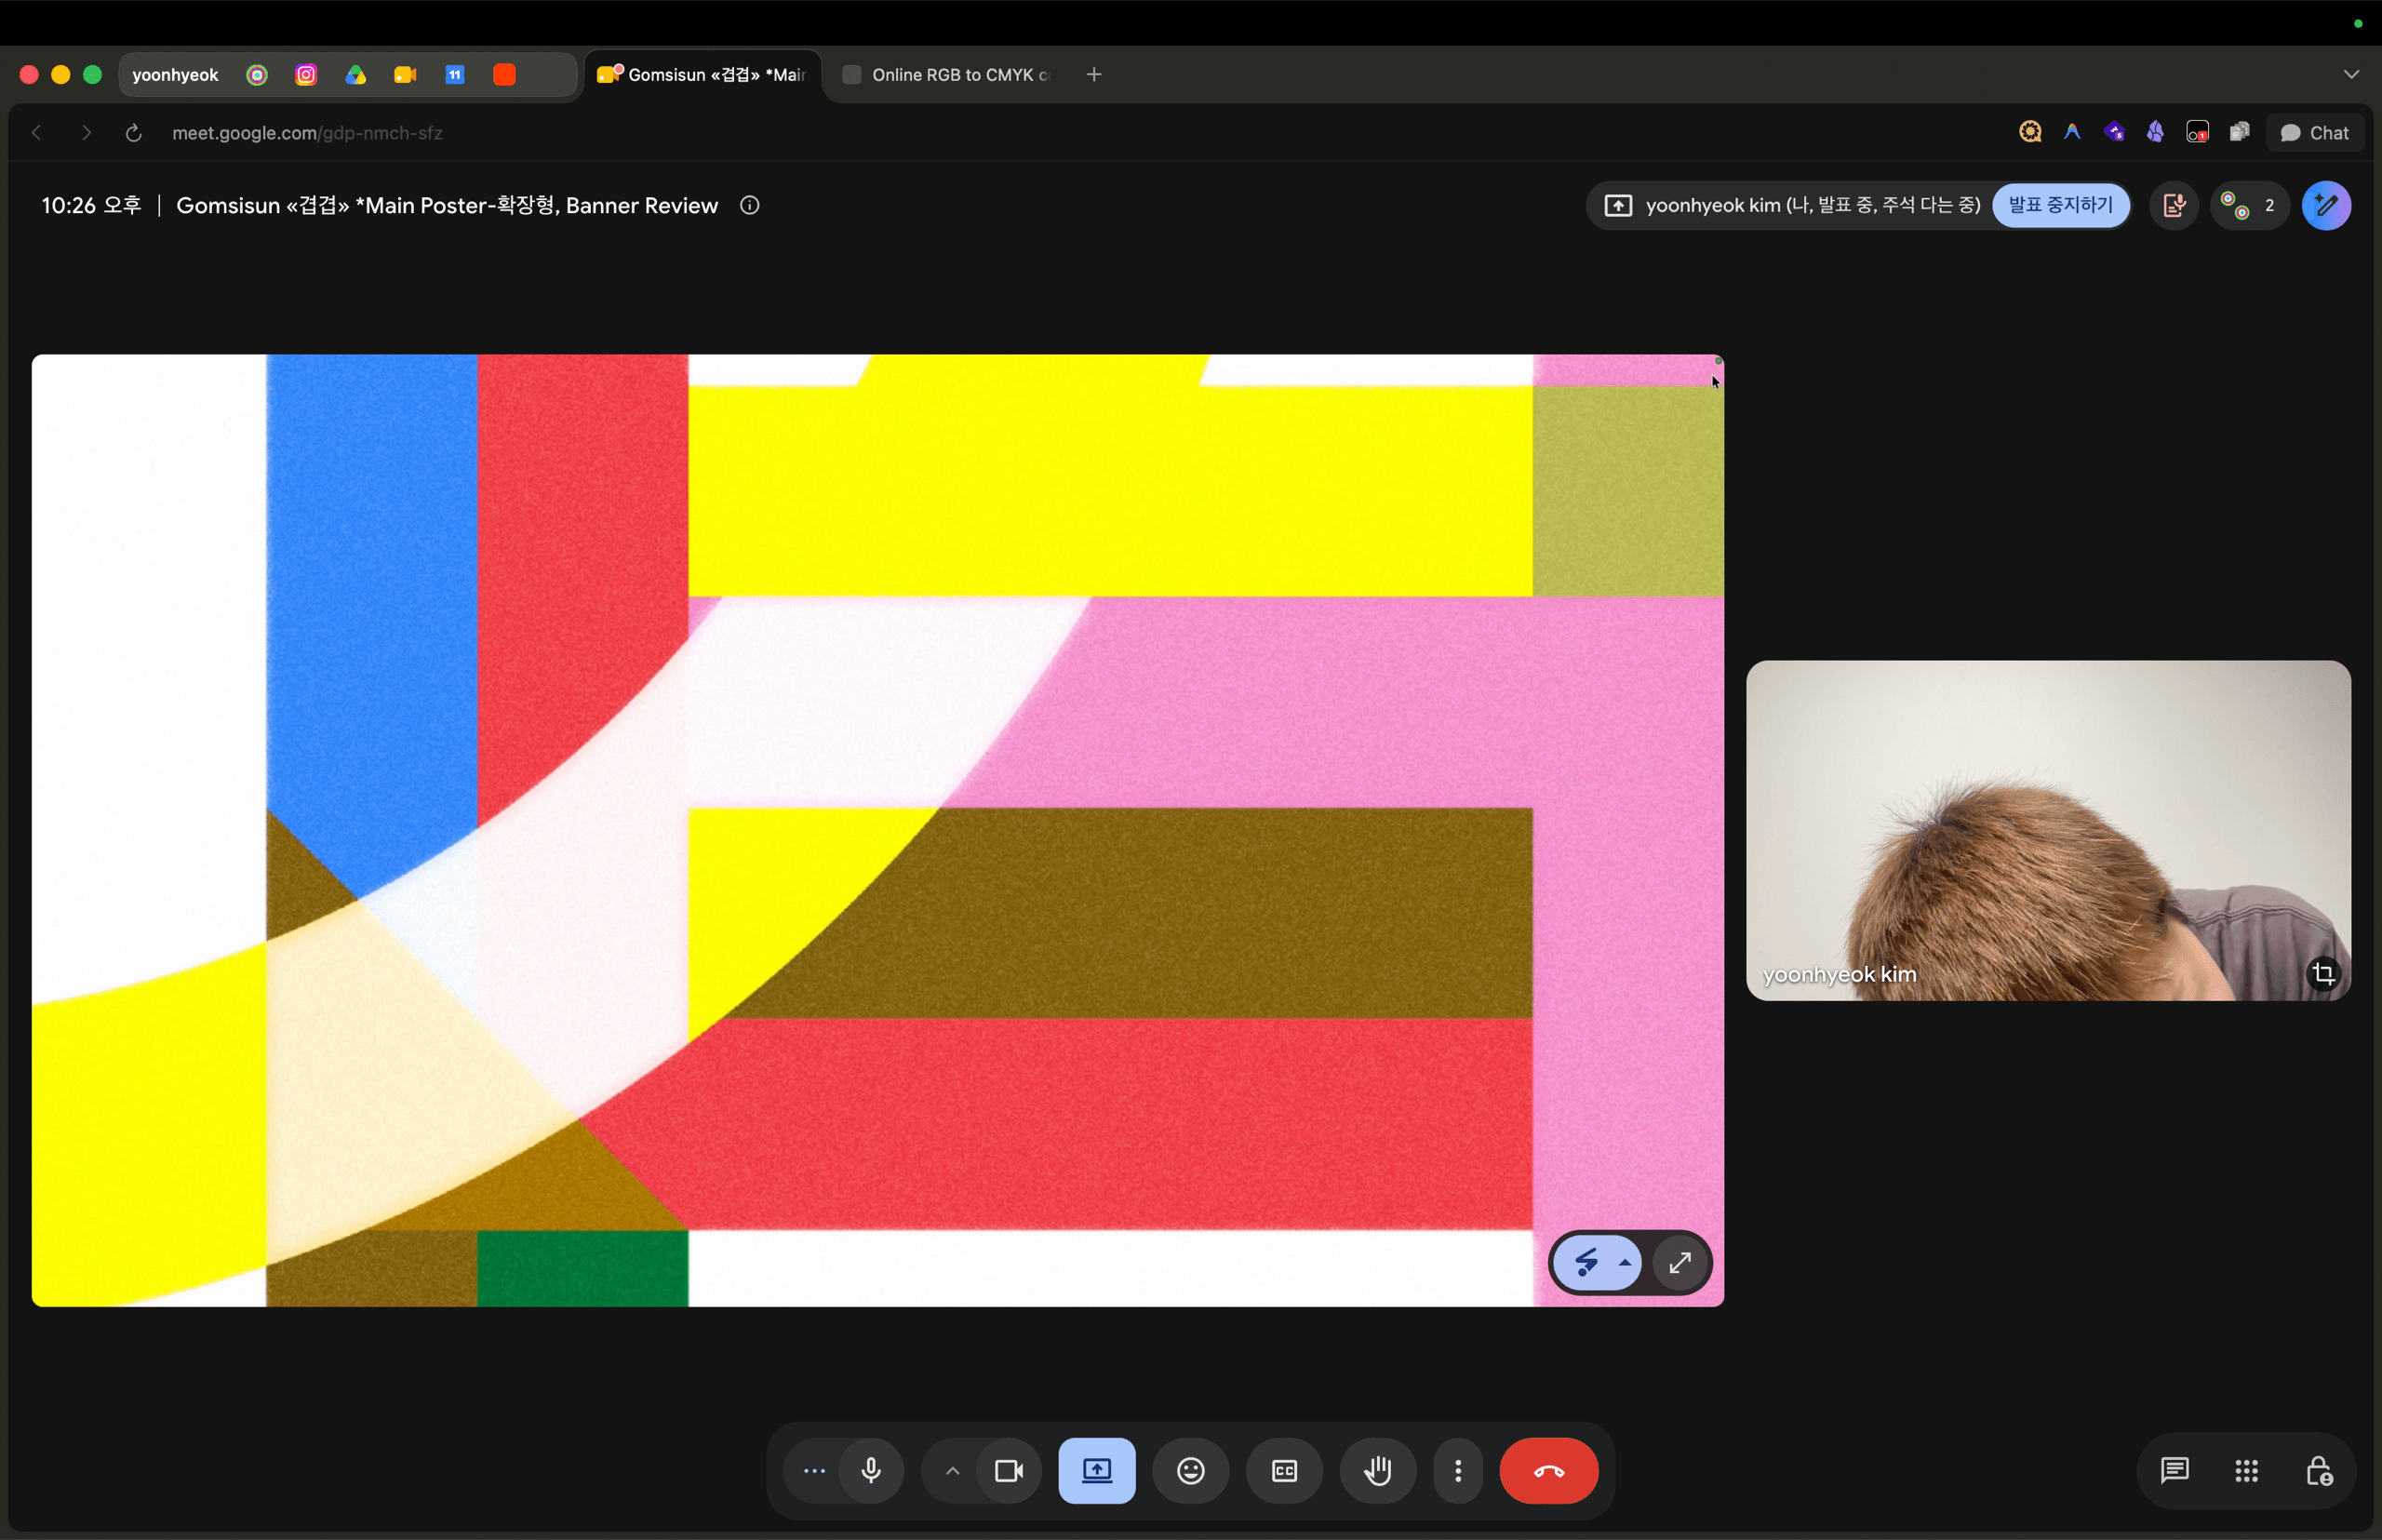Open the purple cube extension with badge
This screenshot has height=1540, width=2382.
pyautogui.click(x=2114, y=132)
